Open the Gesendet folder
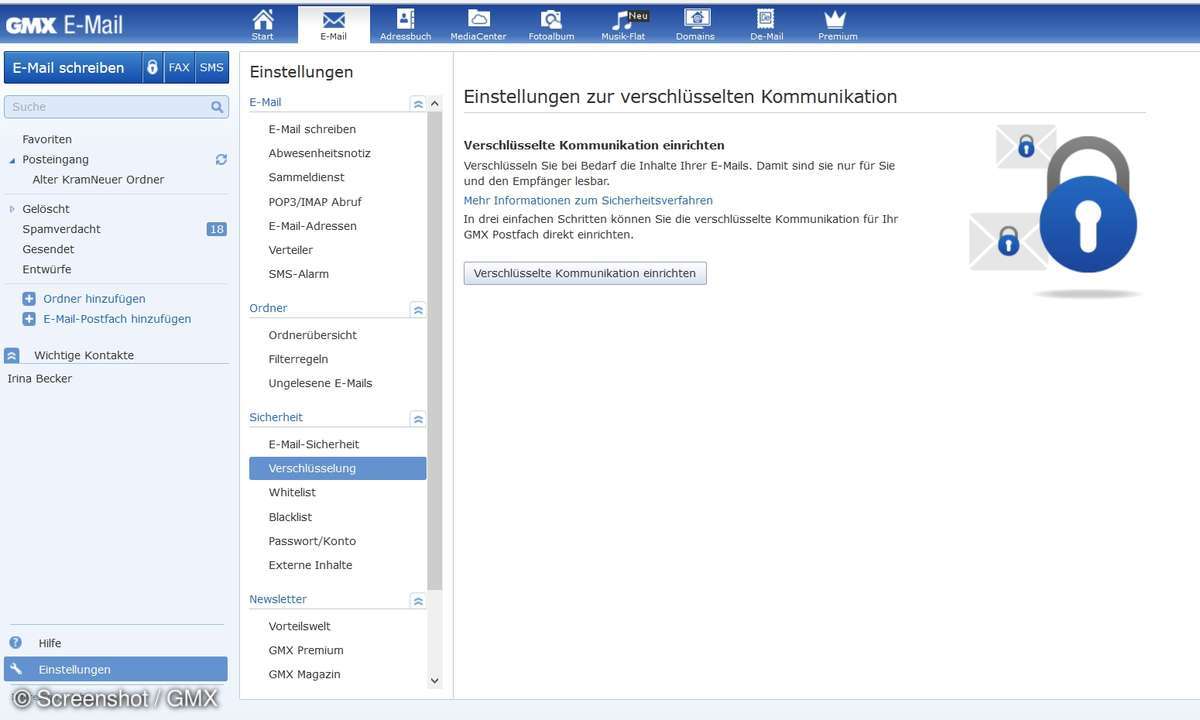 (x=48, y=249)
